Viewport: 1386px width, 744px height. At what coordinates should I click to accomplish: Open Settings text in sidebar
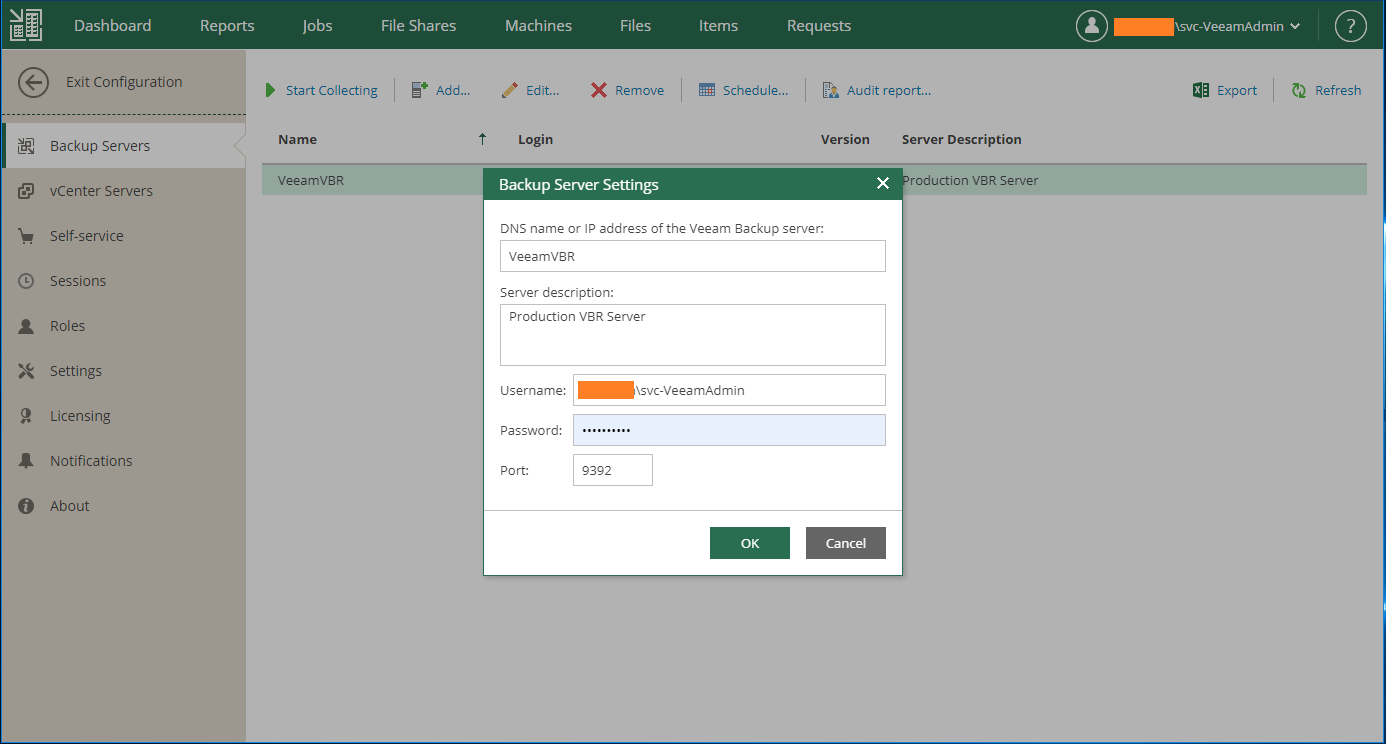pyautogui.click(x=76, y=371)
